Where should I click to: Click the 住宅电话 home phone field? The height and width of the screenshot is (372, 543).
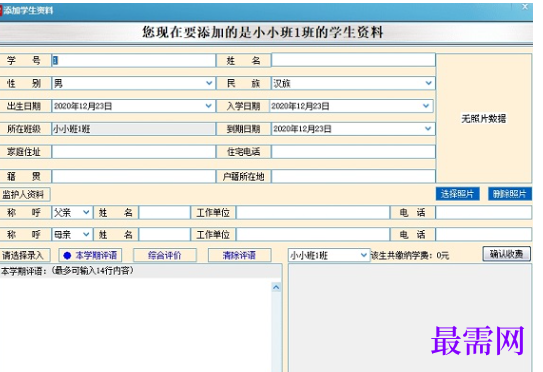353,152
